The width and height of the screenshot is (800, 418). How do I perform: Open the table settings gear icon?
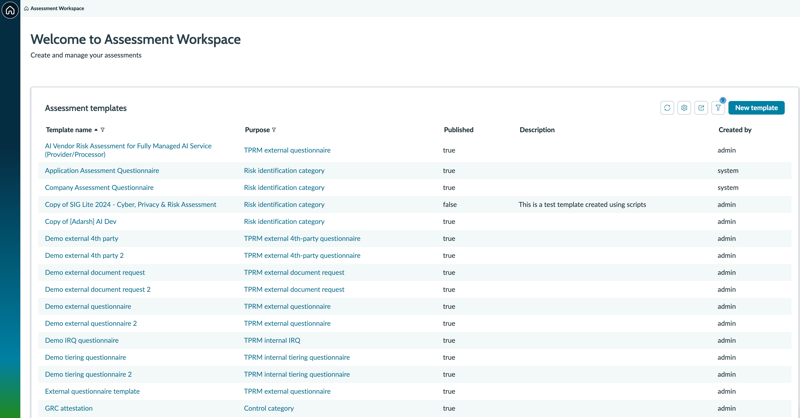point(684,108)
